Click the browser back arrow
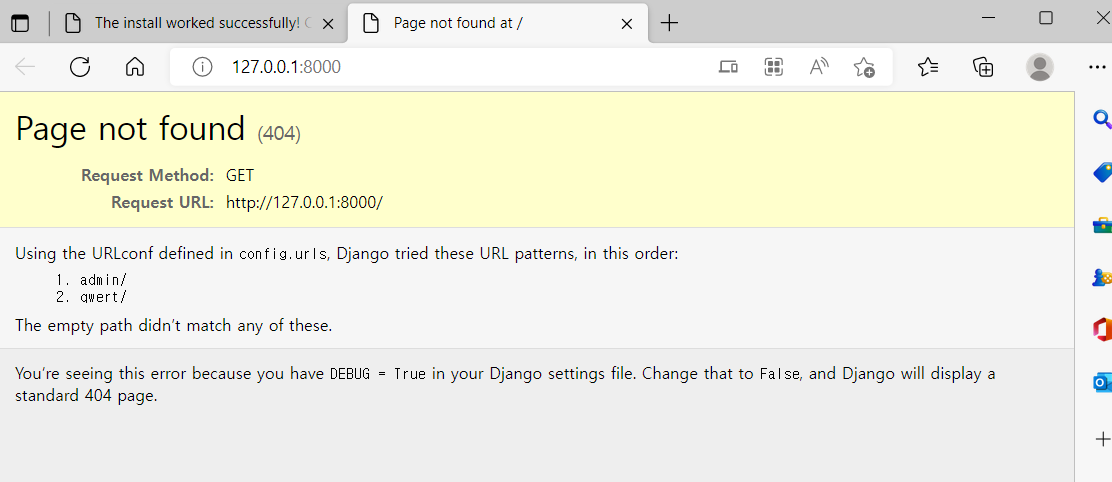The image size is (1112, 482). pyautogui.click(x=25, y=67)
